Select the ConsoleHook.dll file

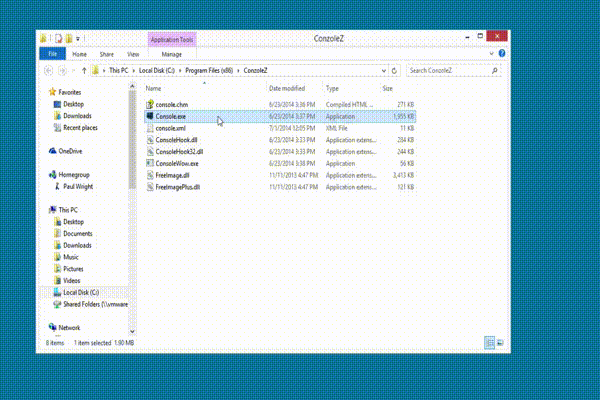click(x=280, y=140)
